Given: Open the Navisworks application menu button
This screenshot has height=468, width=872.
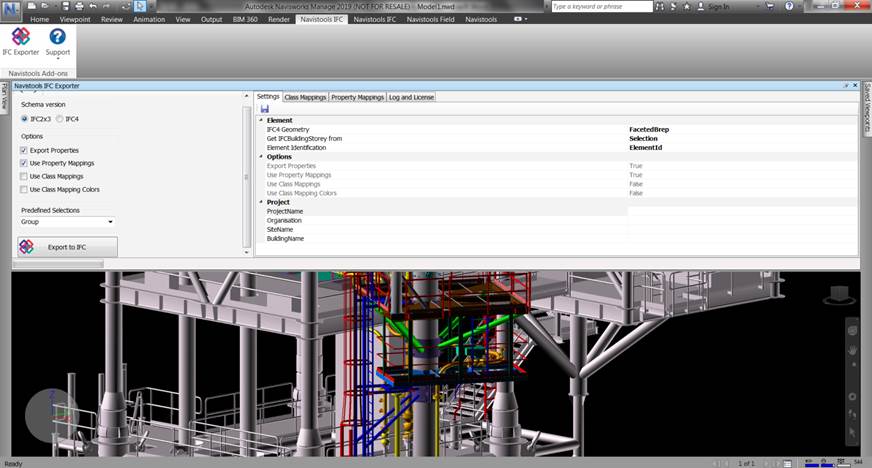Looking at the screenshot, I should coord(11,9).
